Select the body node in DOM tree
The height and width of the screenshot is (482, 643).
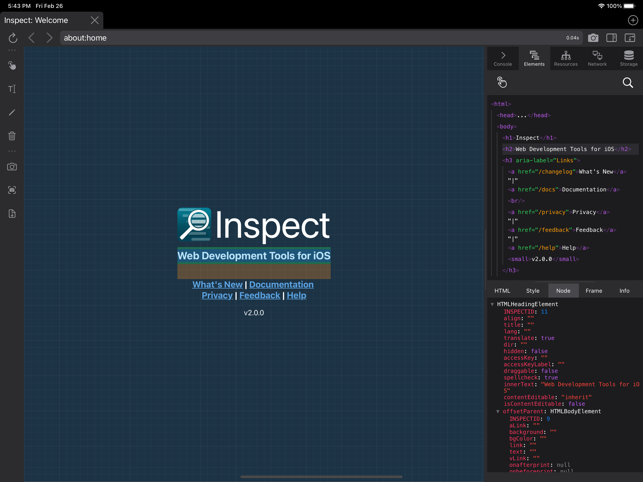pos(506,127)
